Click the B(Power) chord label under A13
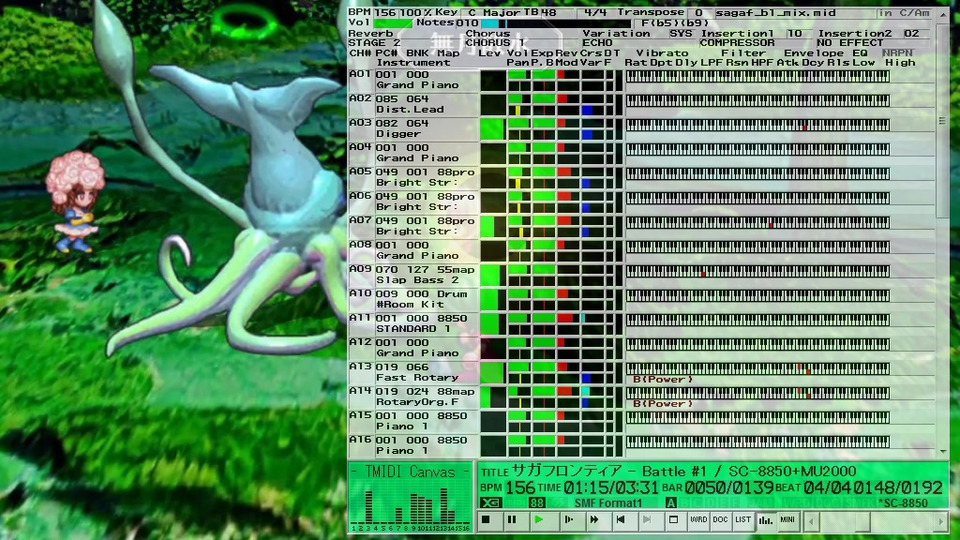960x540 pixels. [x=663, y=380]
